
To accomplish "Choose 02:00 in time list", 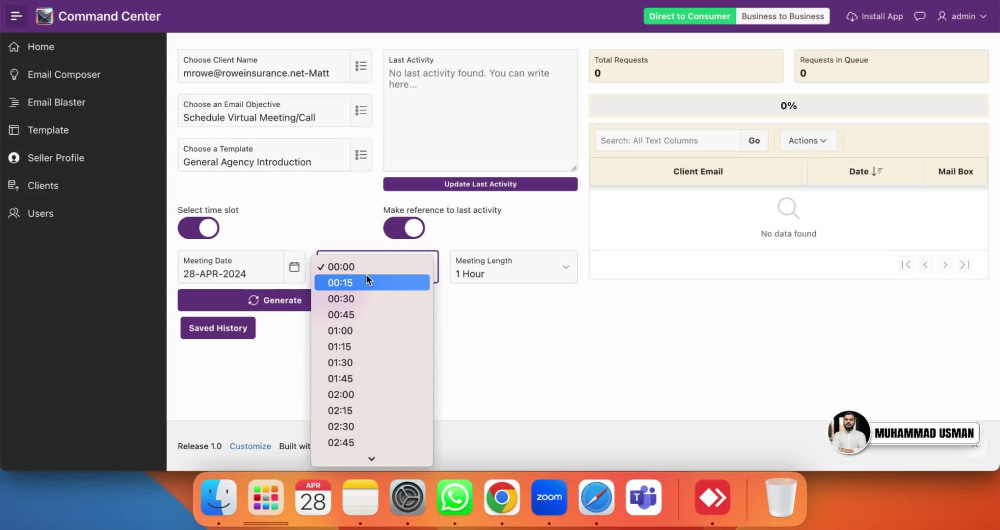I will [x=372, y=394].
